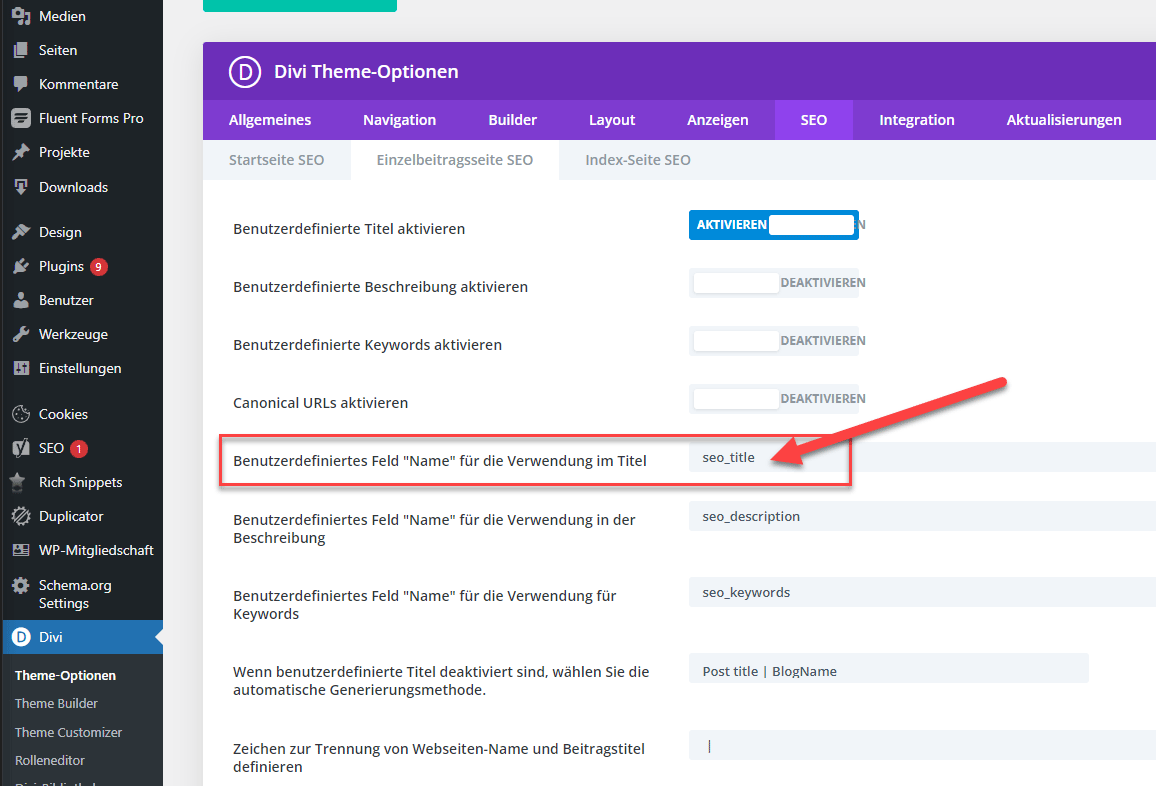Select the SEO tab in Divi options
Screen dimensions: 1156x786
click(814, 119)
